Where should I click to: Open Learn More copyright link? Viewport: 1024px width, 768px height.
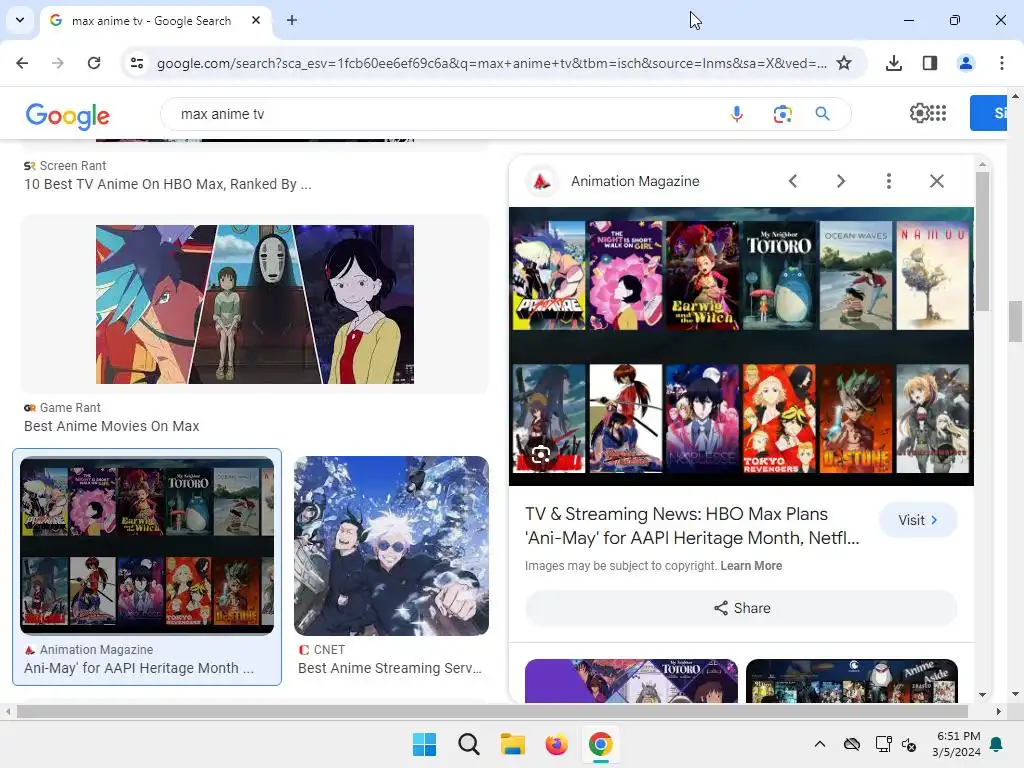click(751, 566)
